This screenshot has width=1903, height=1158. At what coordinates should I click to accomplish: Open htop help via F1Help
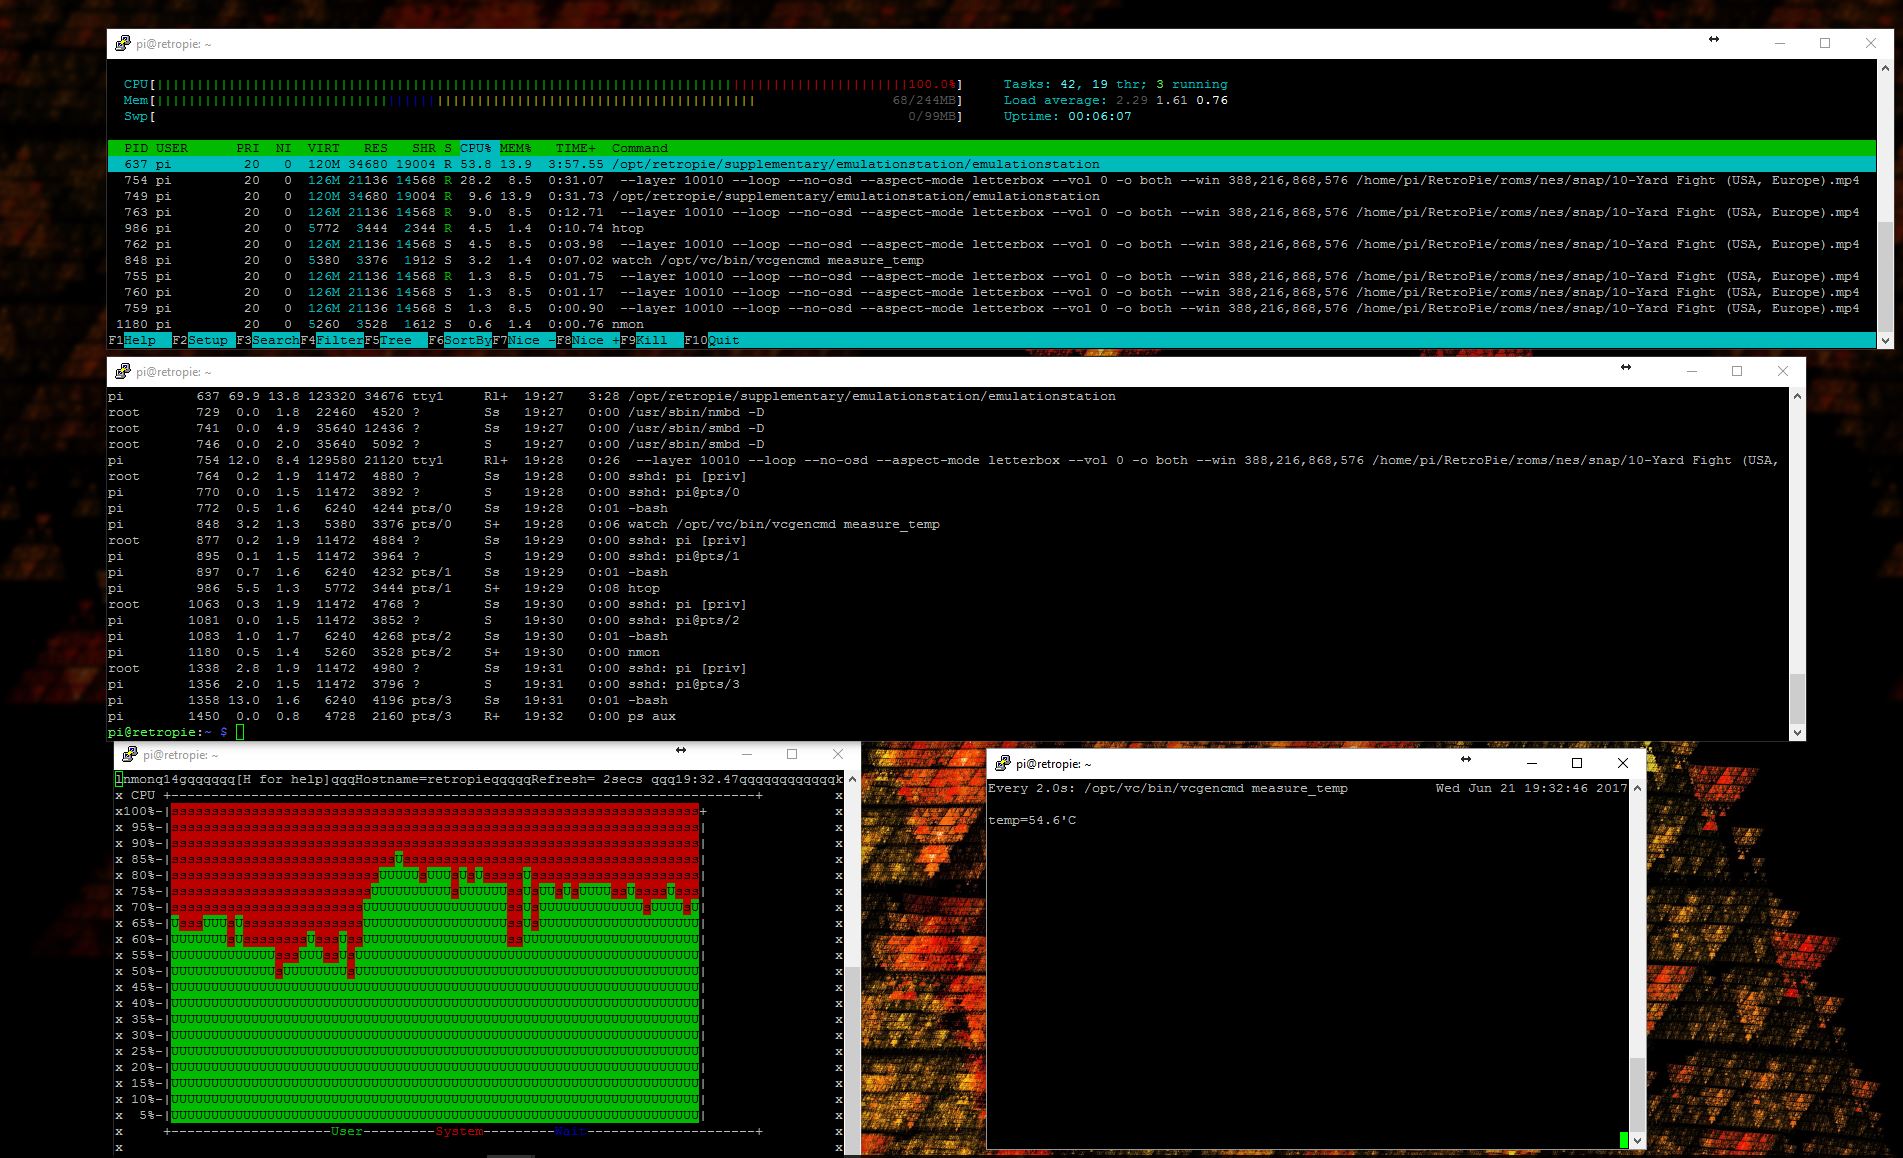pyautogui.click(x=131, y=340)
